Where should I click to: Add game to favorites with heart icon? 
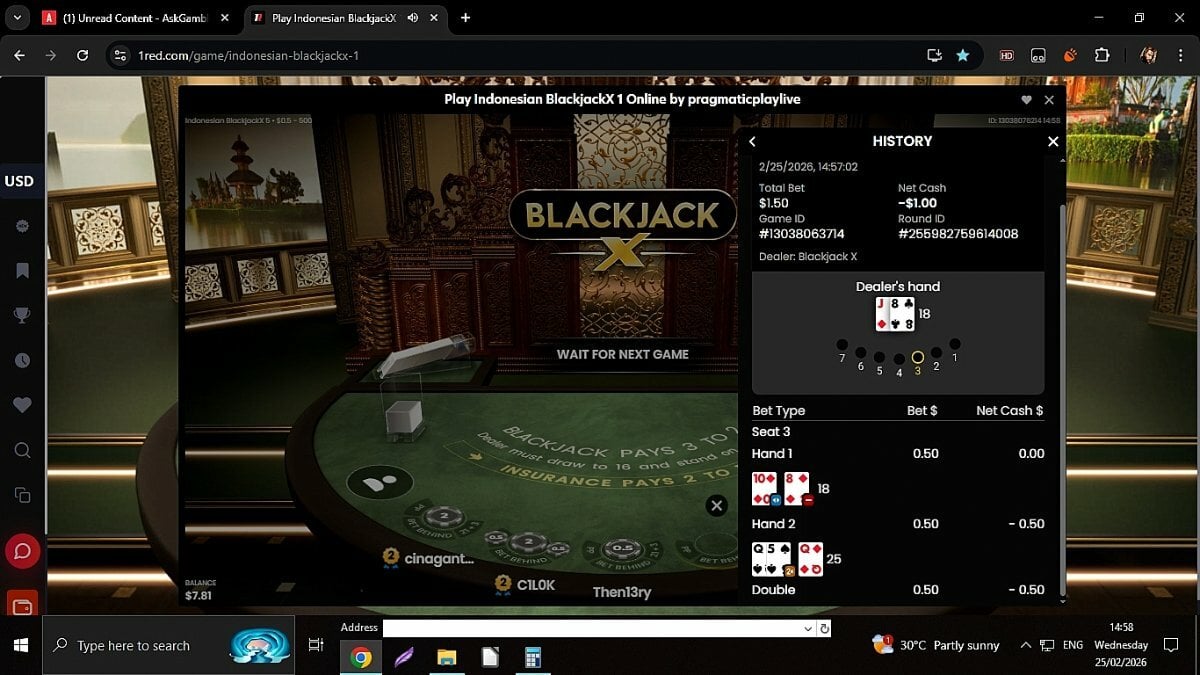click(x=1026, y=100)
